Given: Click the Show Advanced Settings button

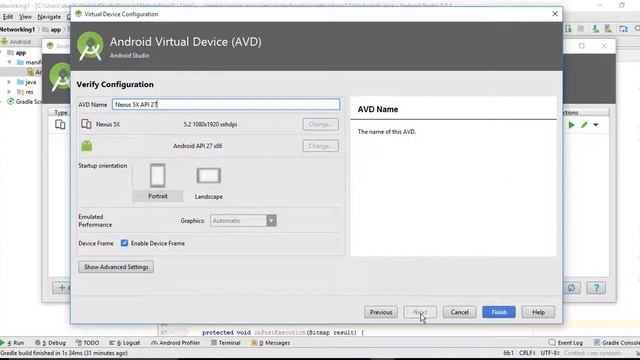Looking at the screenshot, I should pyautogui.click(x=116, y=267).
